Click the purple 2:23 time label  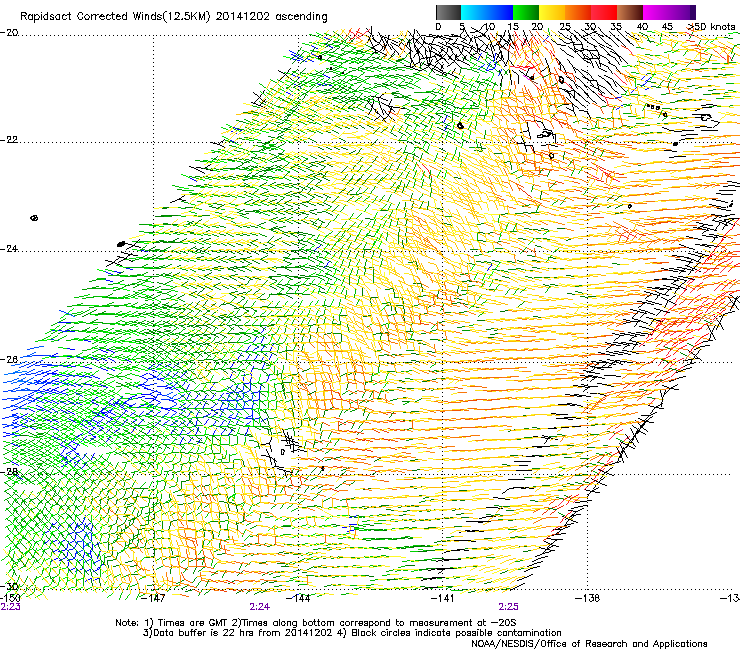(10, 607)
